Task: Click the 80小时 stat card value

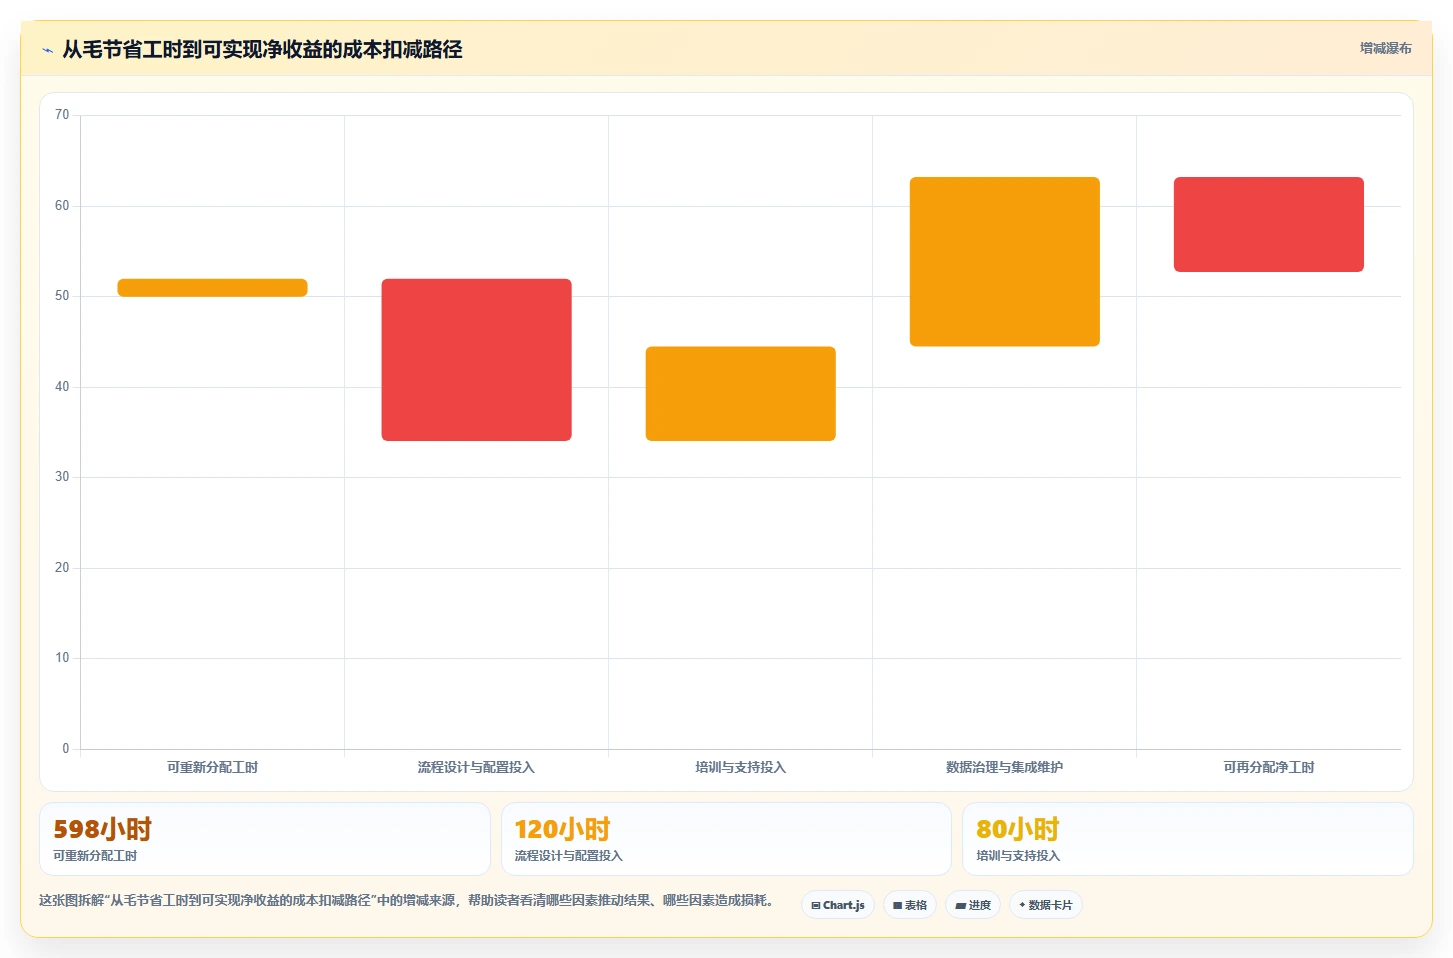Action: point(1017,829)
